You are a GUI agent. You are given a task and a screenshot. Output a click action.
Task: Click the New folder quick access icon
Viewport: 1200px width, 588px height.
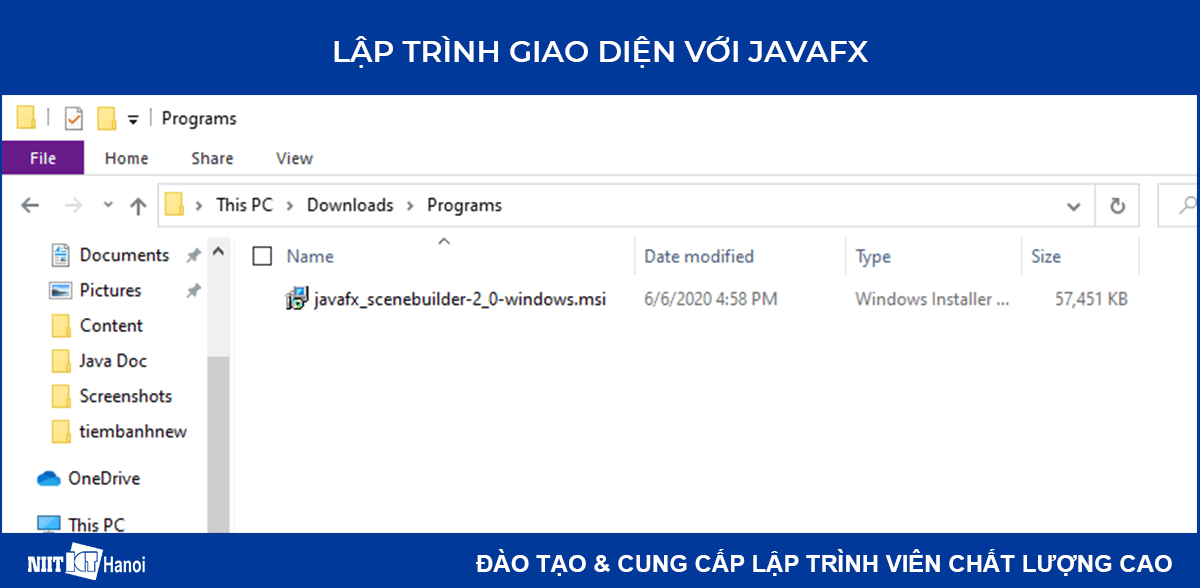coord(106,119)
